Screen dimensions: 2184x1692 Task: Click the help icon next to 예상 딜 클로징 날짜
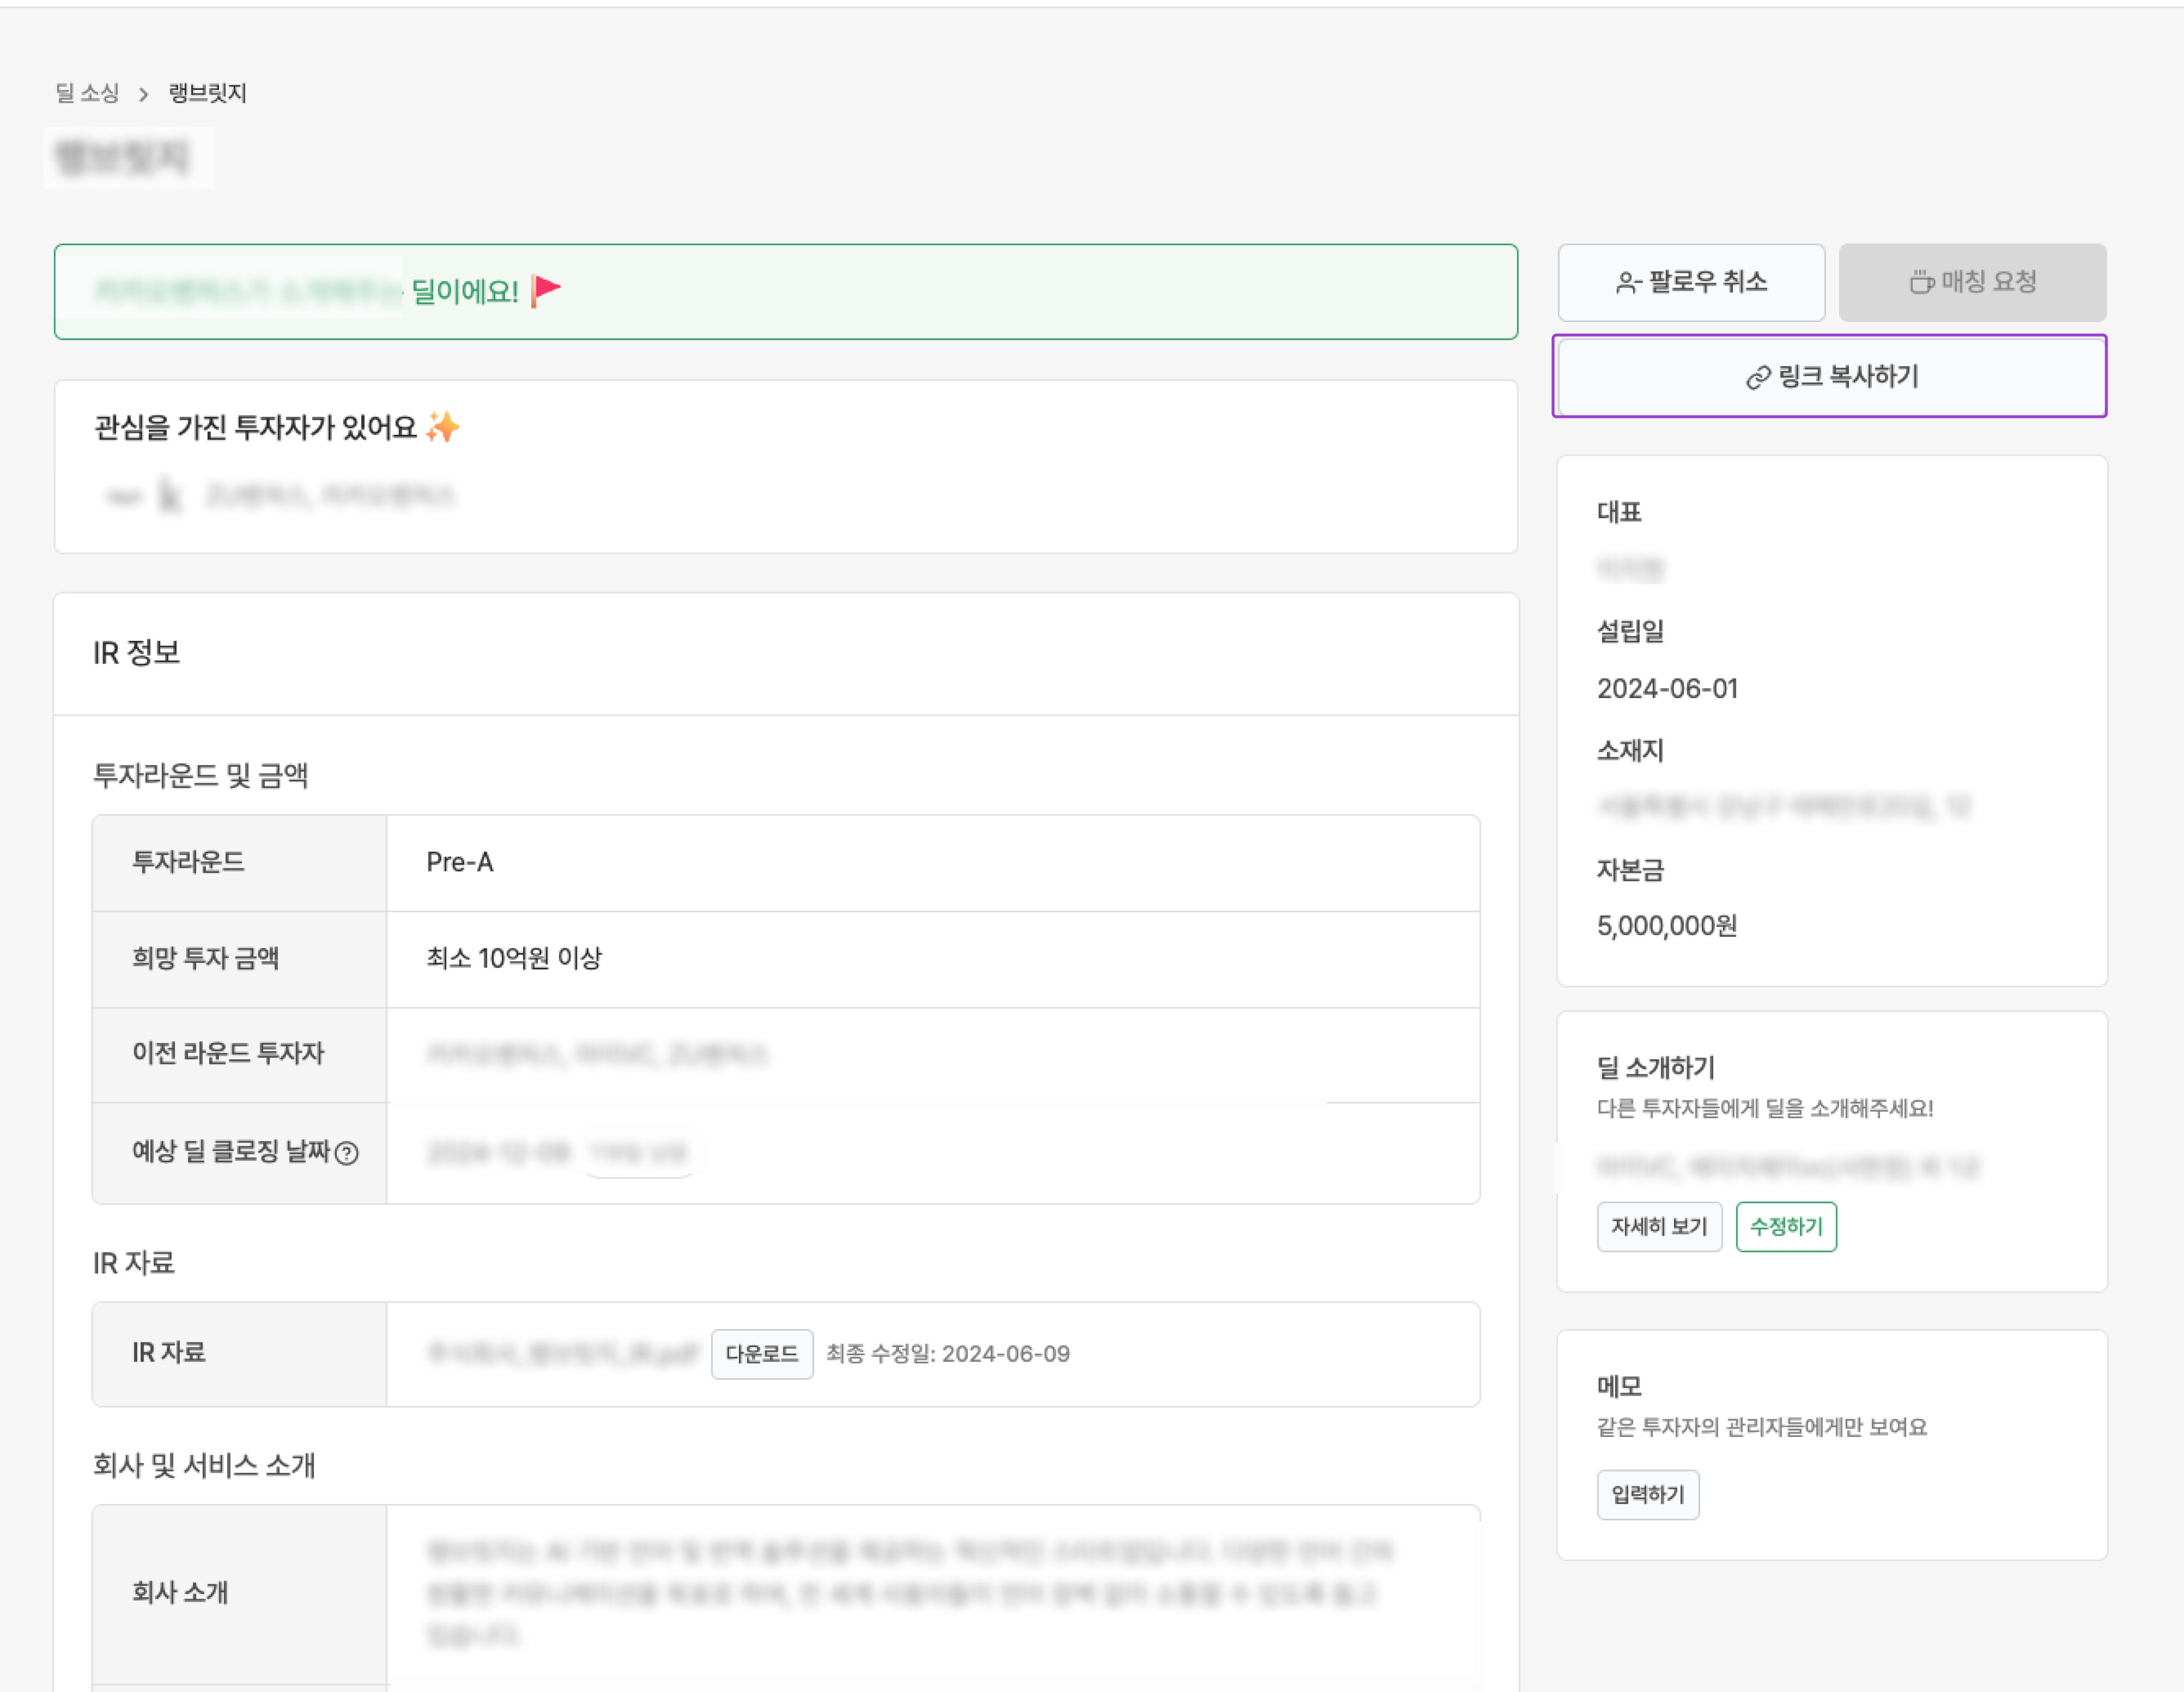click(347, 1153)
